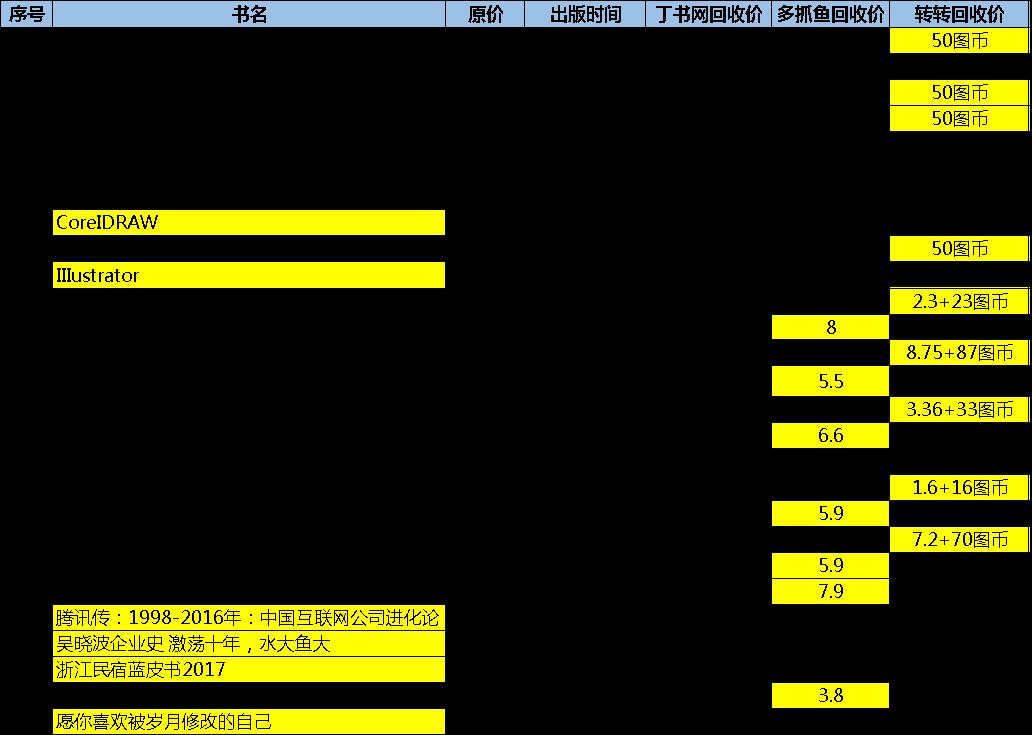Select the 3.8 price cell

[x=830, y=696]
